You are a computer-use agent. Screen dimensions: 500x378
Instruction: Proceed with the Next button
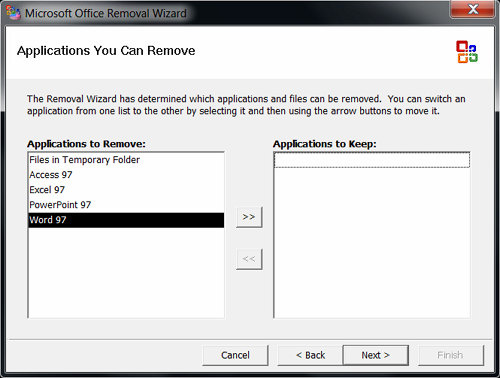[376, 355]
